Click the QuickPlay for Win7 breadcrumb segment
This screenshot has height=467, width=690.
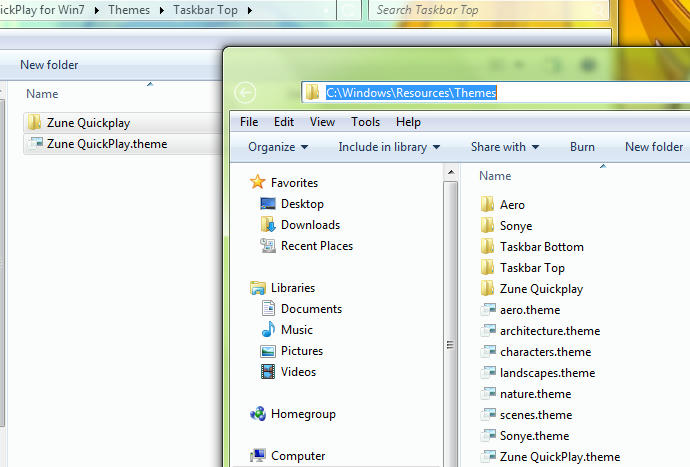[x=42, y=10]
